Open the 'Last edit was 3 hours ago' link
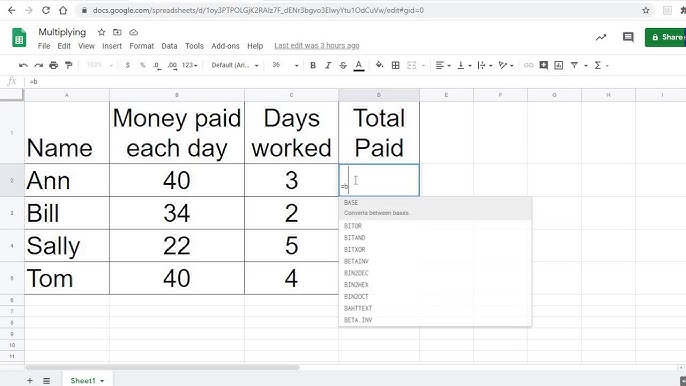 (317, 46)
